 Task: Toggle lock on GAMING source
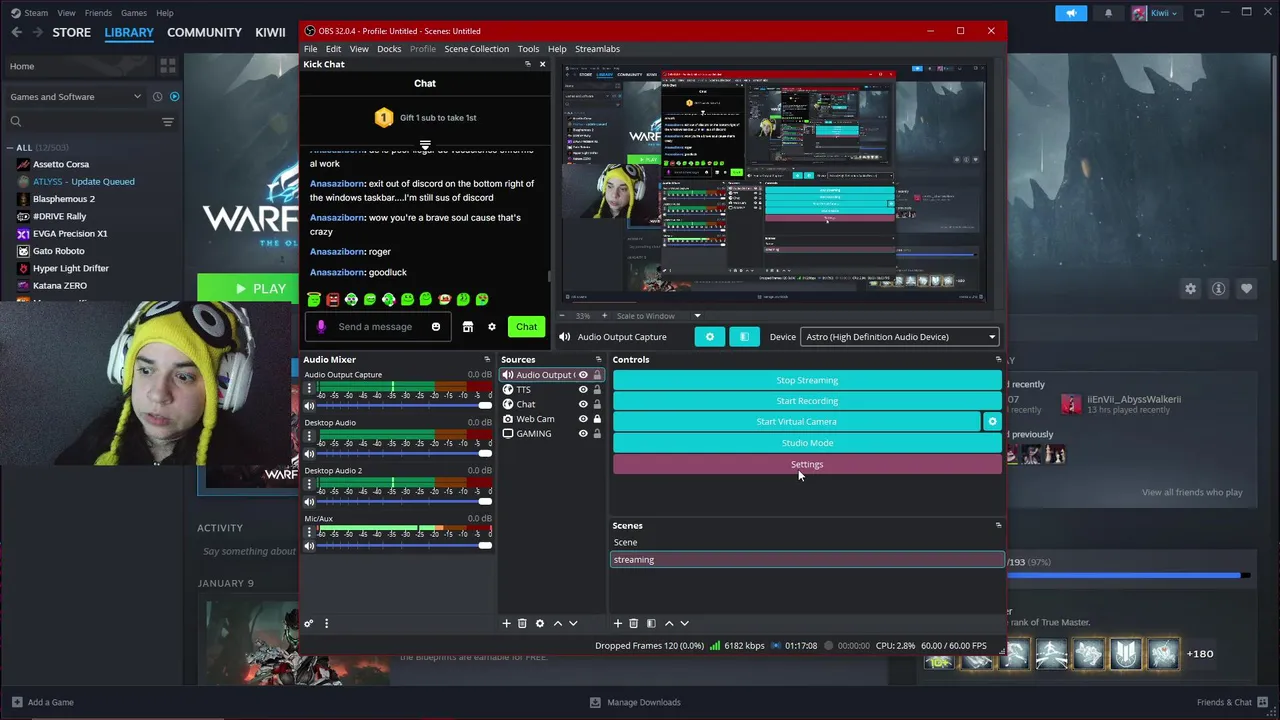[x=597, y=434]
